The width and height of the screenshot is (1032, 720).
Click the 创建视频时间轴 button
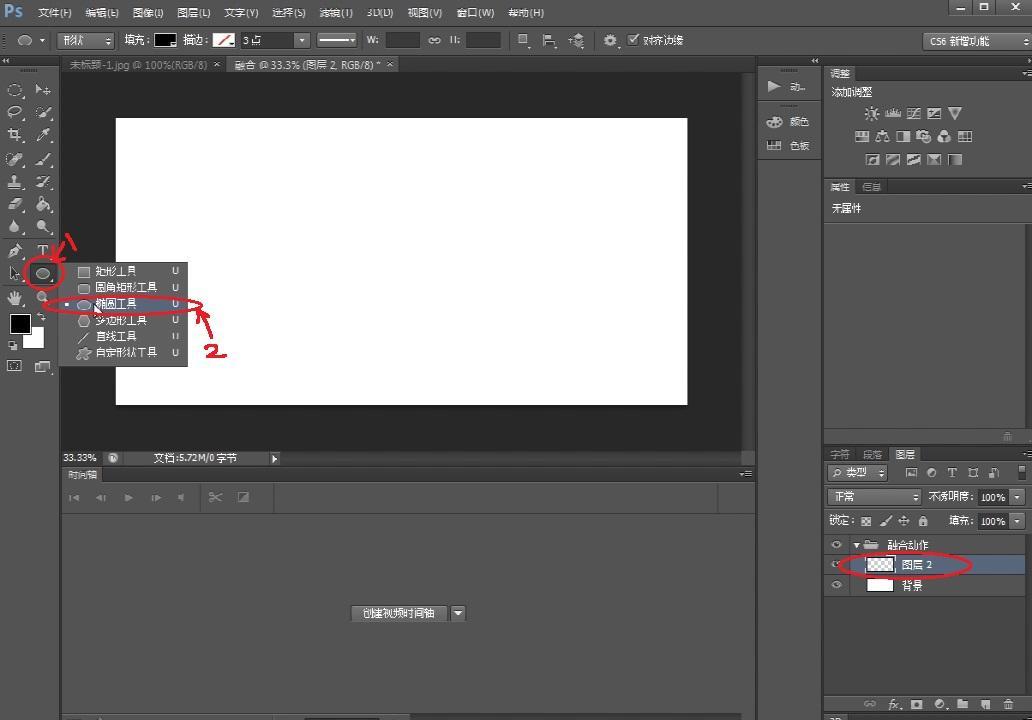click(x=399, y=613)
